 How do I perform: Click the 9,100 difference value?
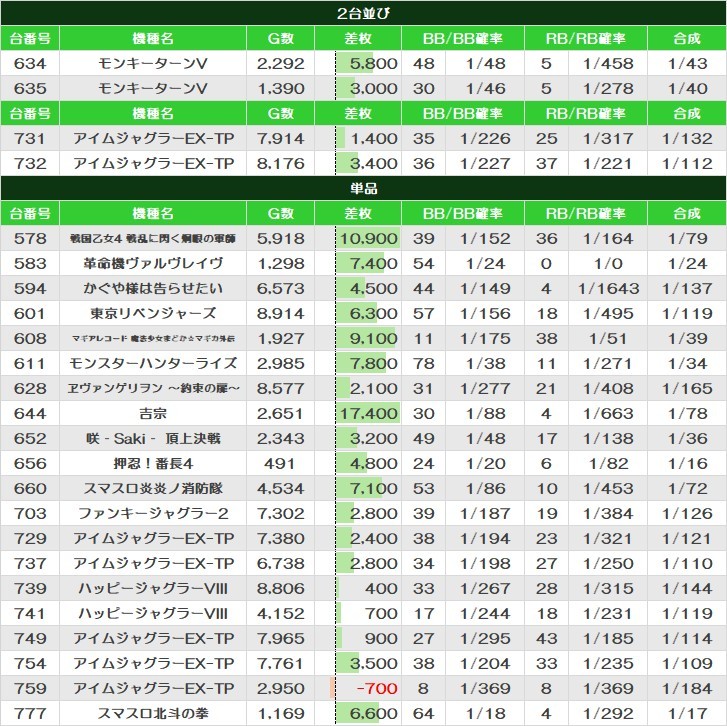click(374, 338)
